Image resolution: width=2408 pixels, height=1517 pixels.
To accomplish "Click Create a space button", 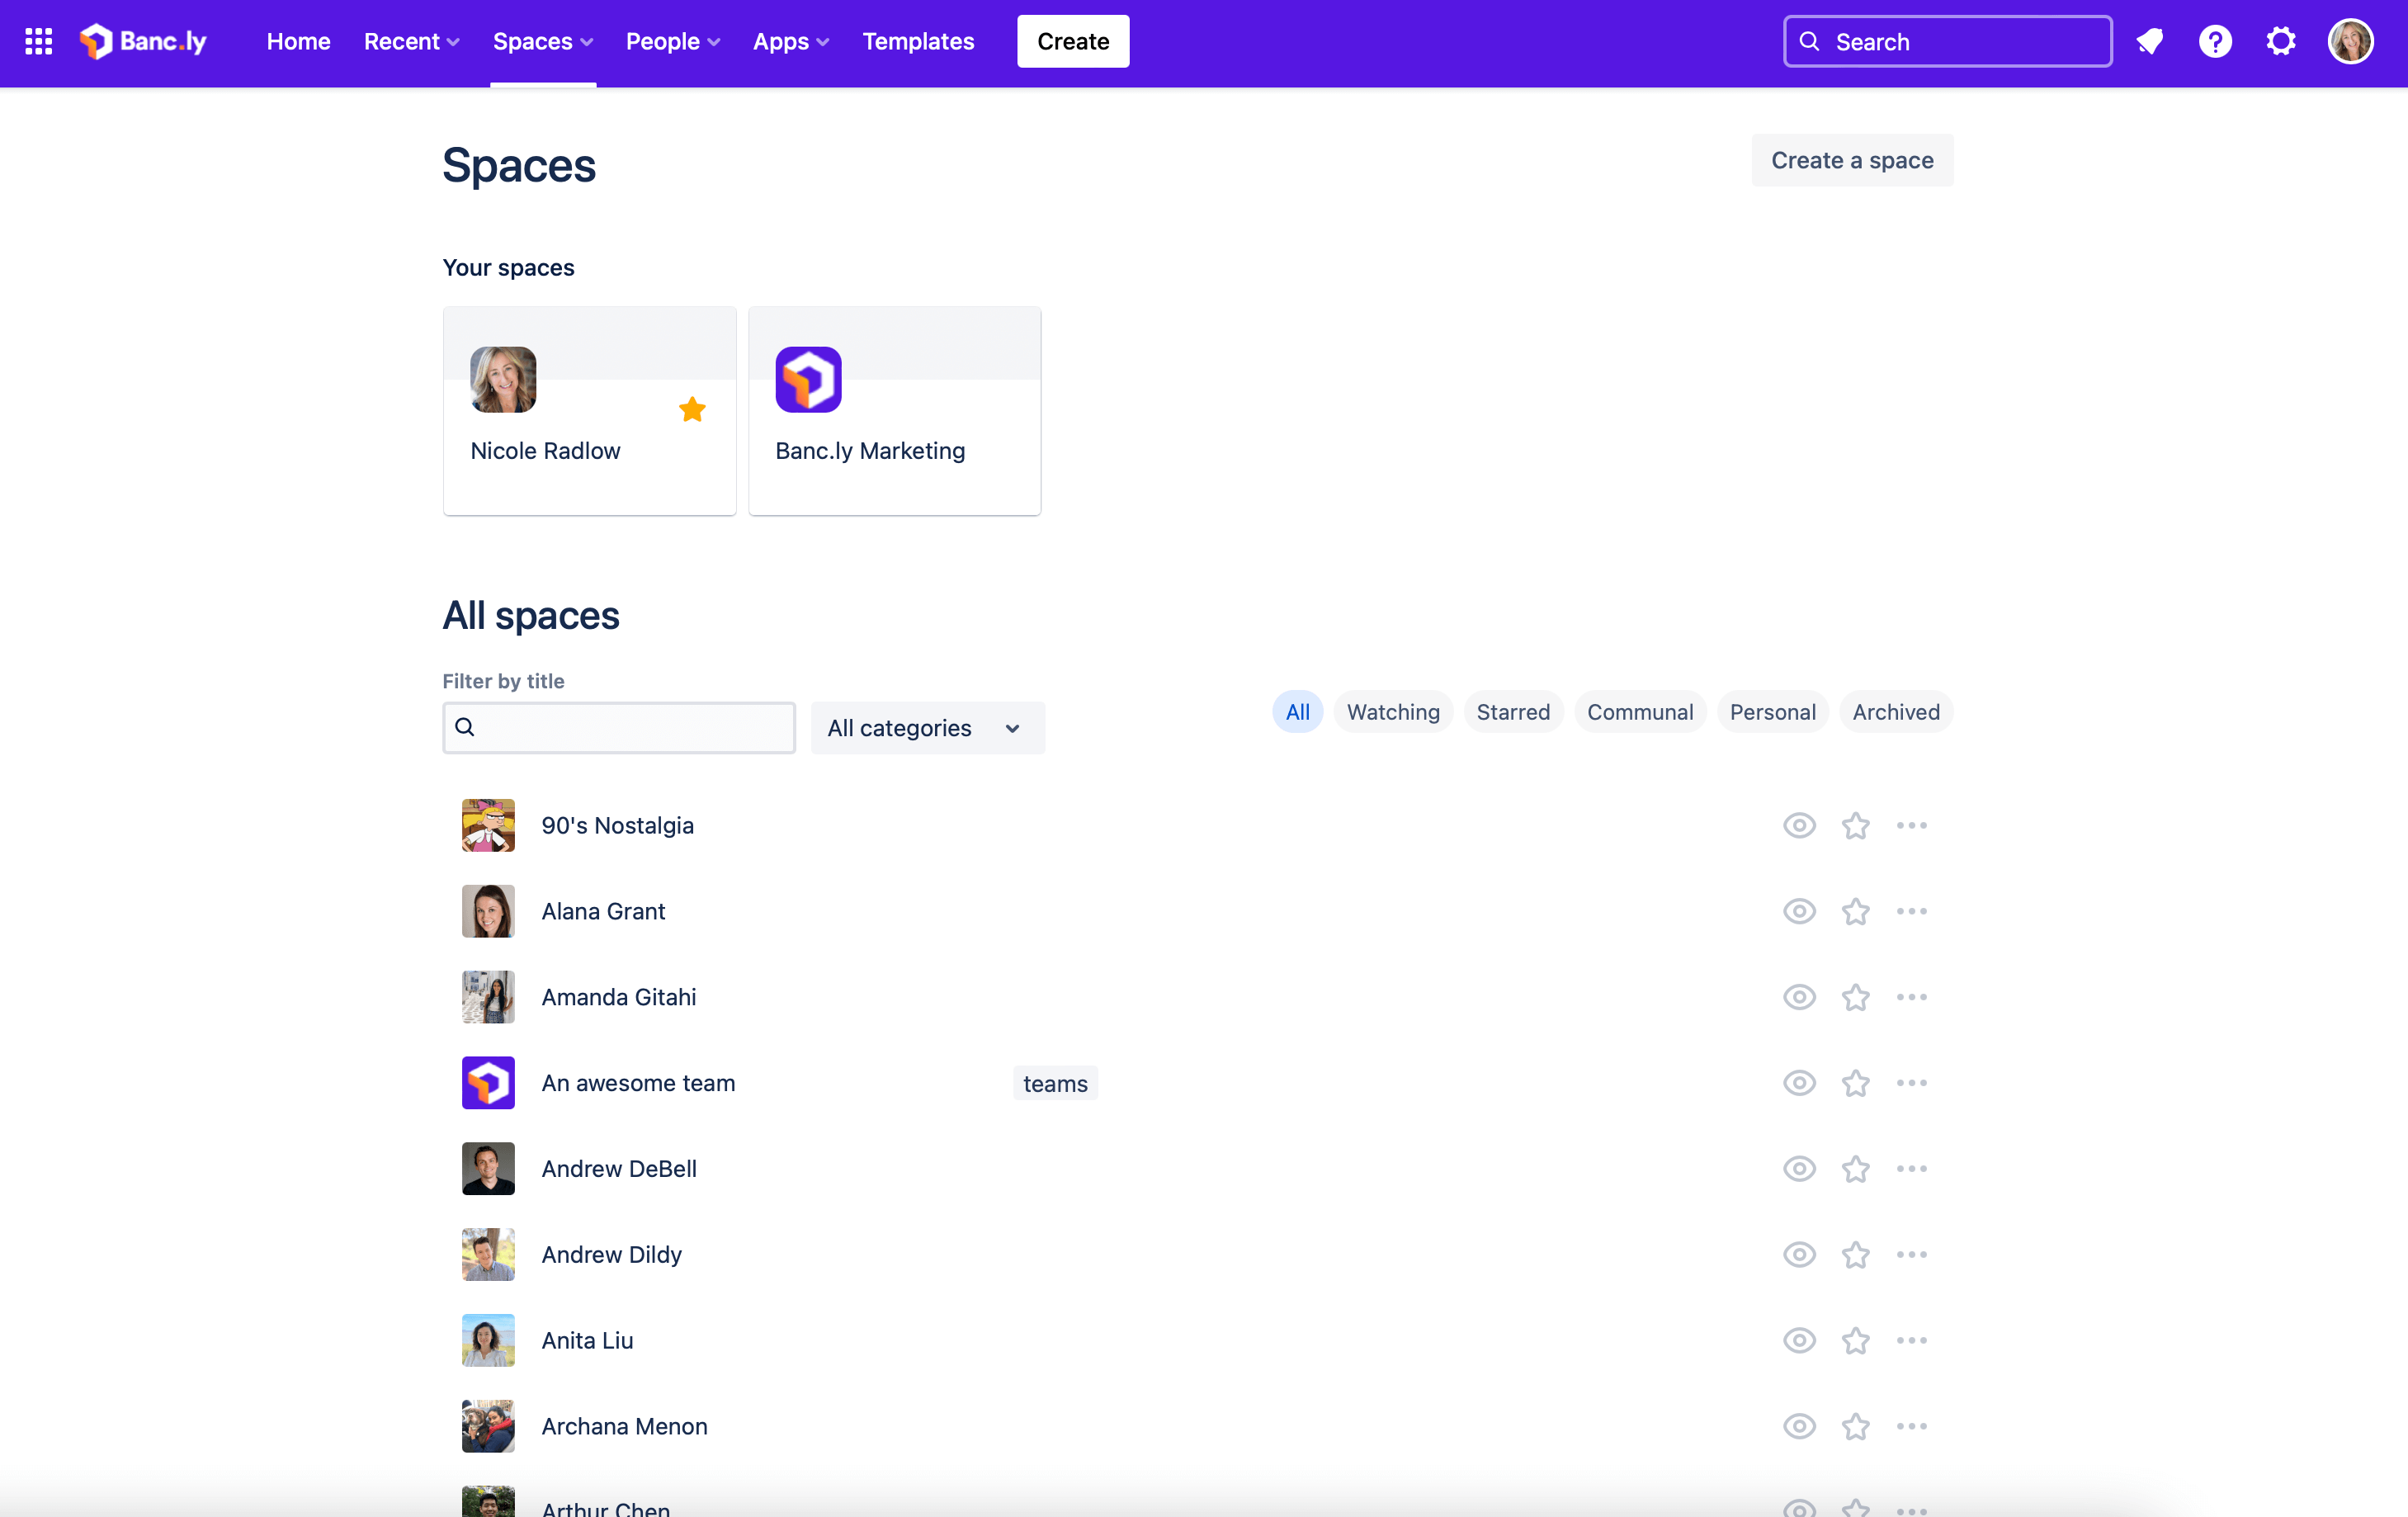I will (x=1850, y=159).
